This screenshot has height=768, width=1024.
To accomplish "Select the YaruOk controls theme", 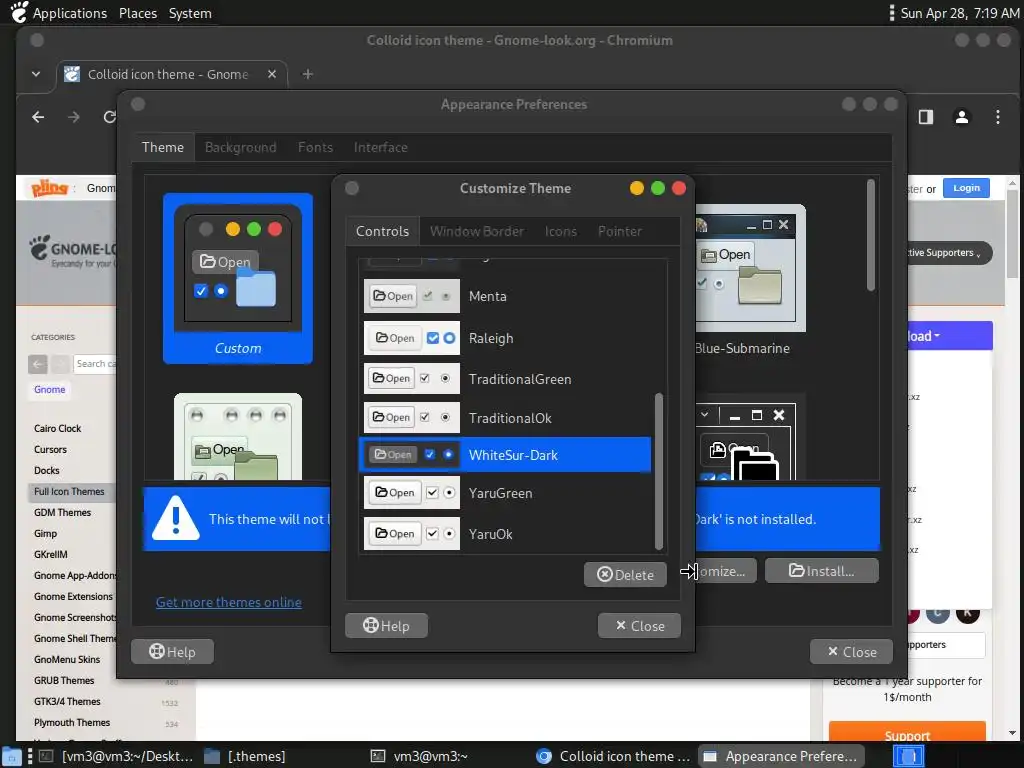I will (505, 534).
